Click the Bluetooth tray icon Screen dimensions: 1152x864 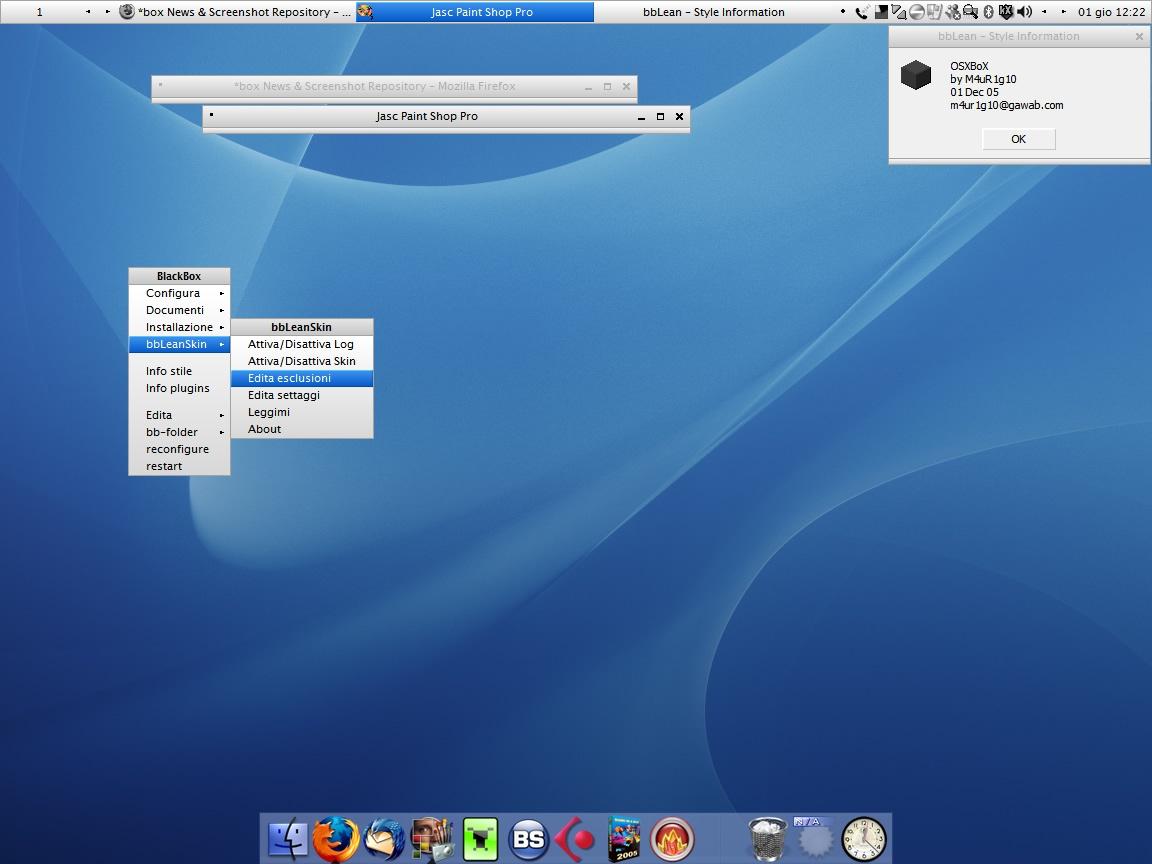point(988,12)
